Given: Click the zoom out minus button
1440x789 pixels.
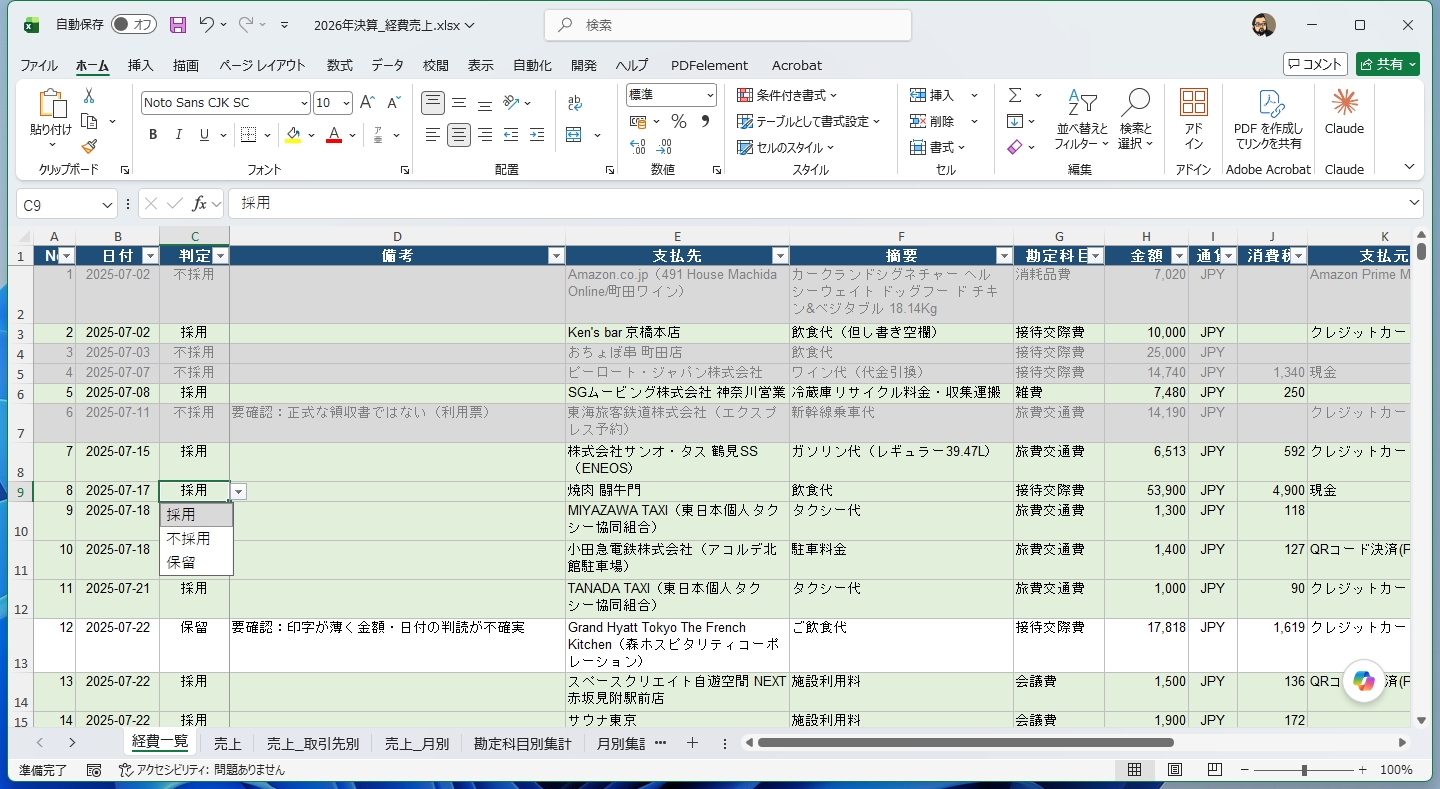Looking at the screenshot, I should pos(1245,770).
